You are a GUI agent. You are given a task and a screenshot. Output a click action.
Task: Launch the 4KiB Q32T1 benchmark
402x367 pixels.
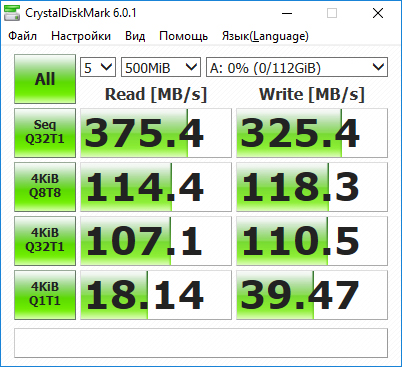(45, 241)
